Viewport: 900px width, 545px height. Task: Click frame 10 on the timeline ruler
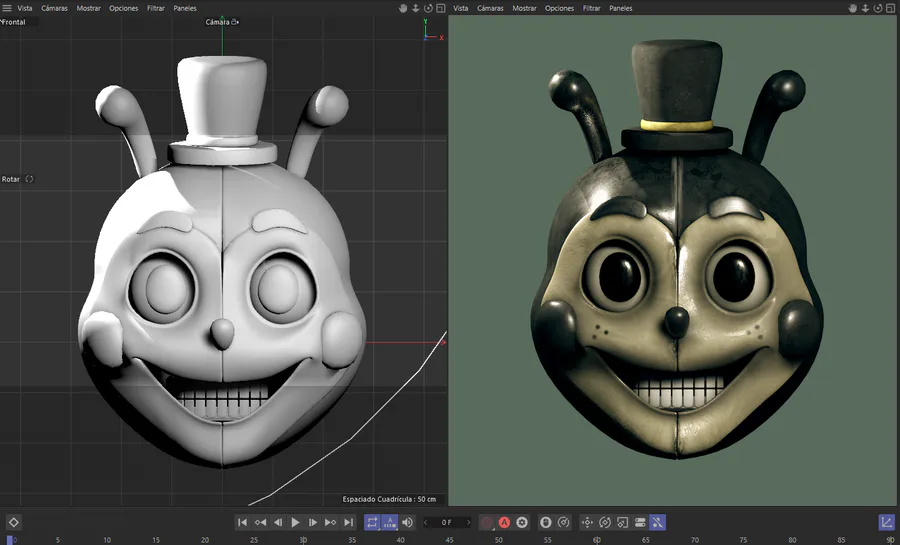(x=107, y=540)
